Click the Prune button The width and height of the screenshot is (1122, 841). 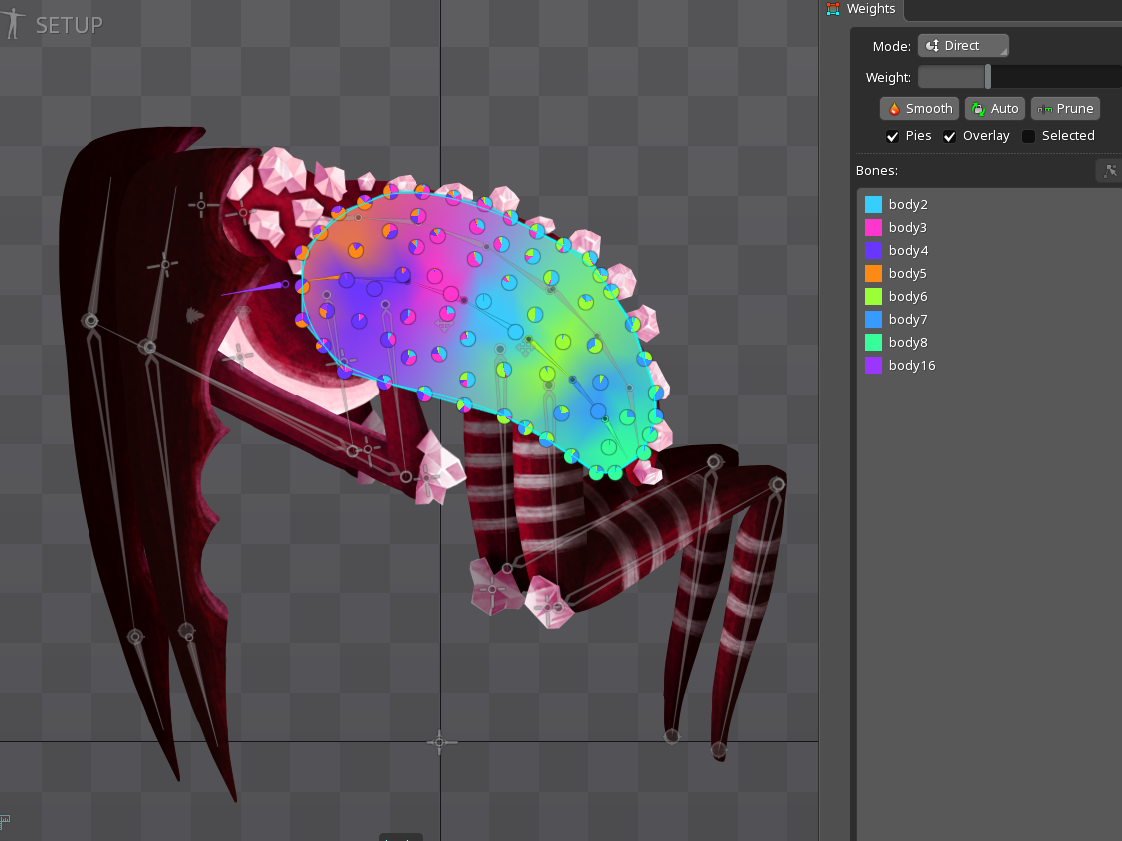(1065, 109)
